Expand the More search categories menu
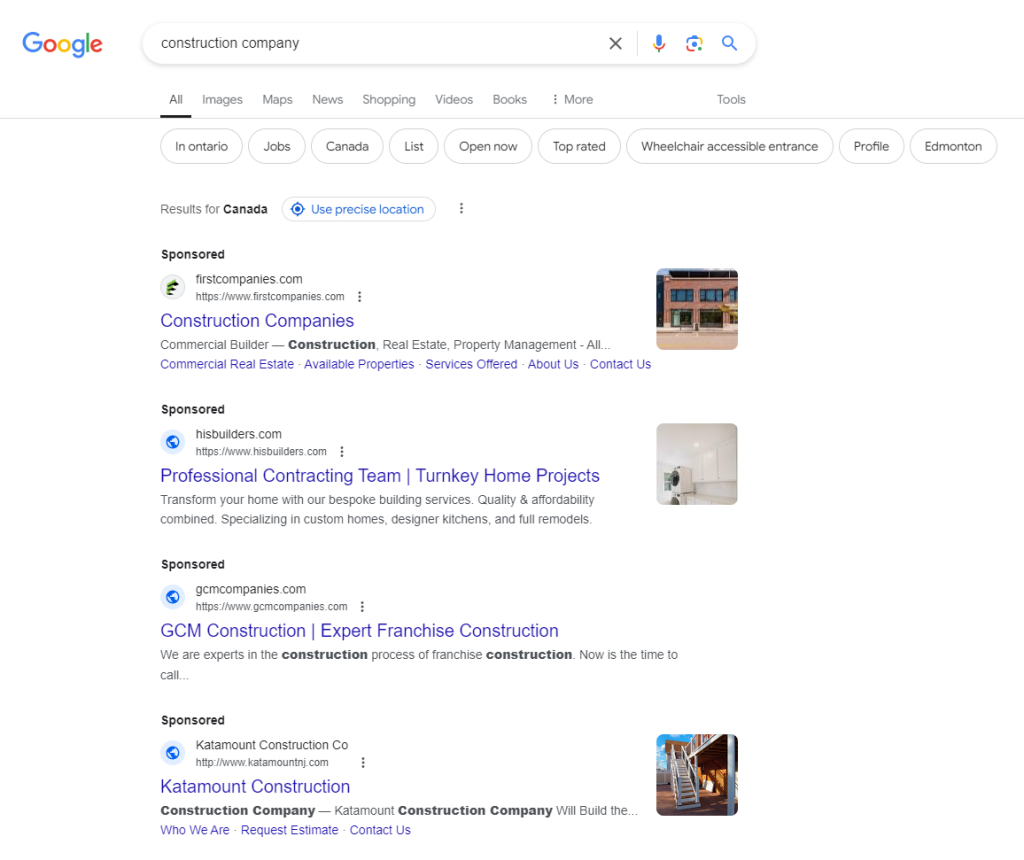The image size is (1024, 860). [570, 99]
